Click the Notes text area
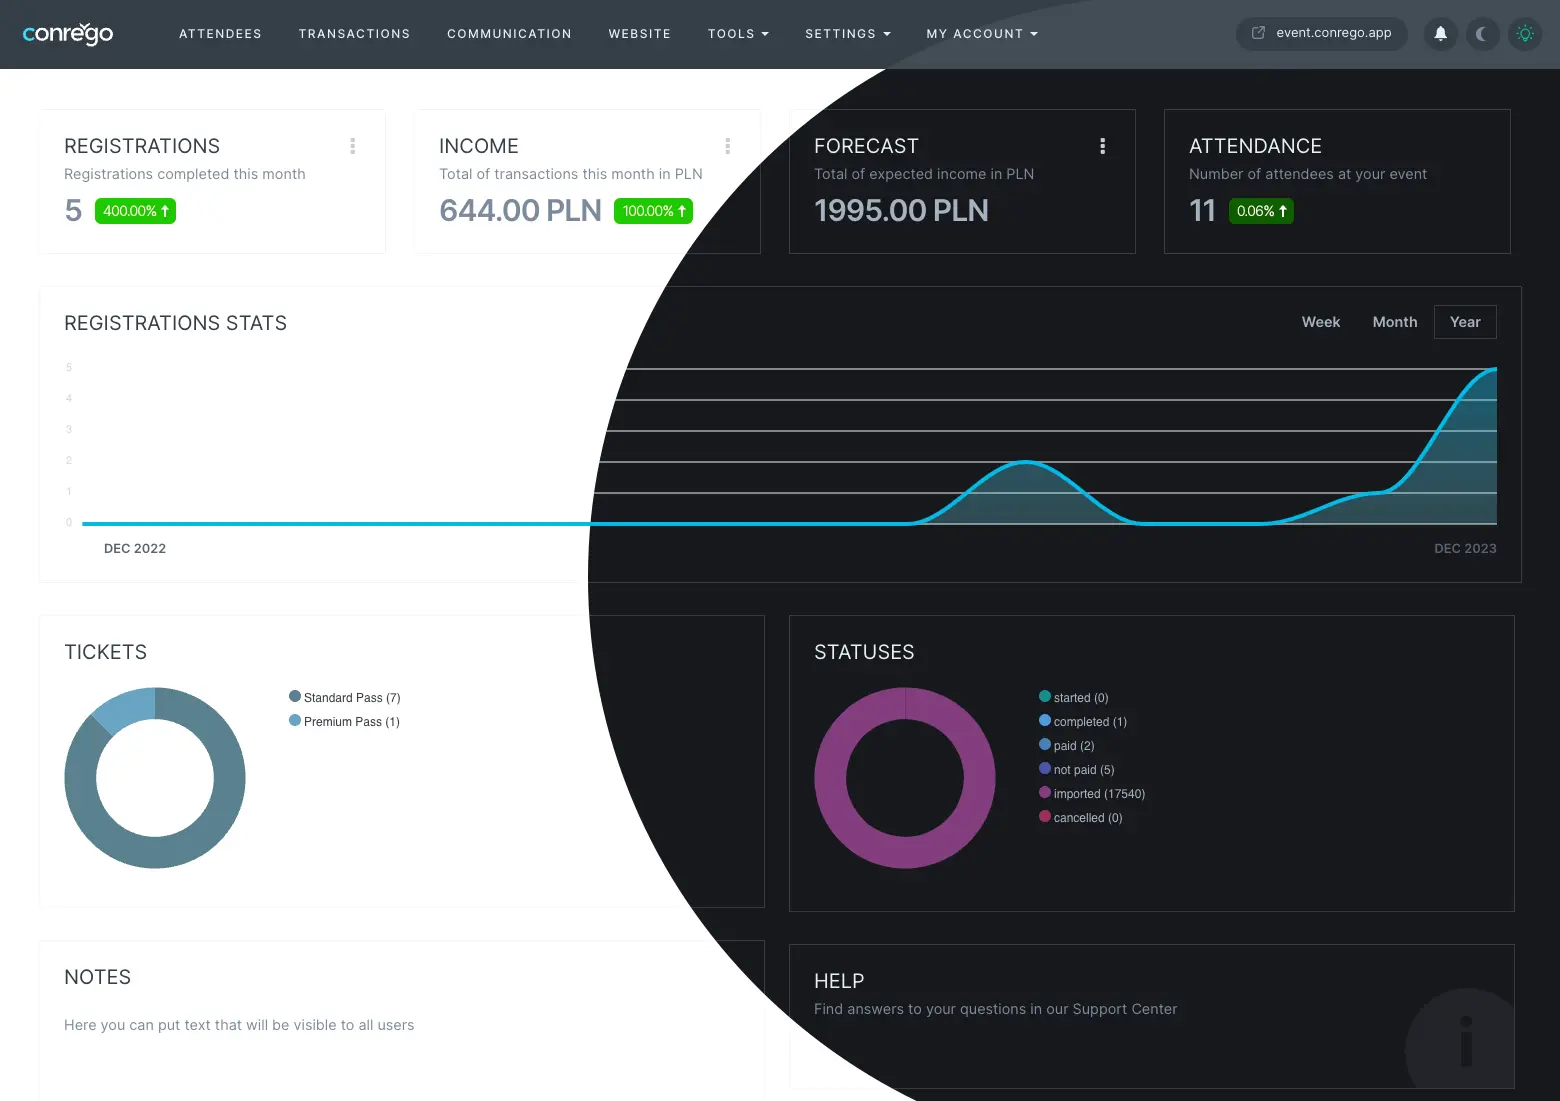 tap(239, 1025)
